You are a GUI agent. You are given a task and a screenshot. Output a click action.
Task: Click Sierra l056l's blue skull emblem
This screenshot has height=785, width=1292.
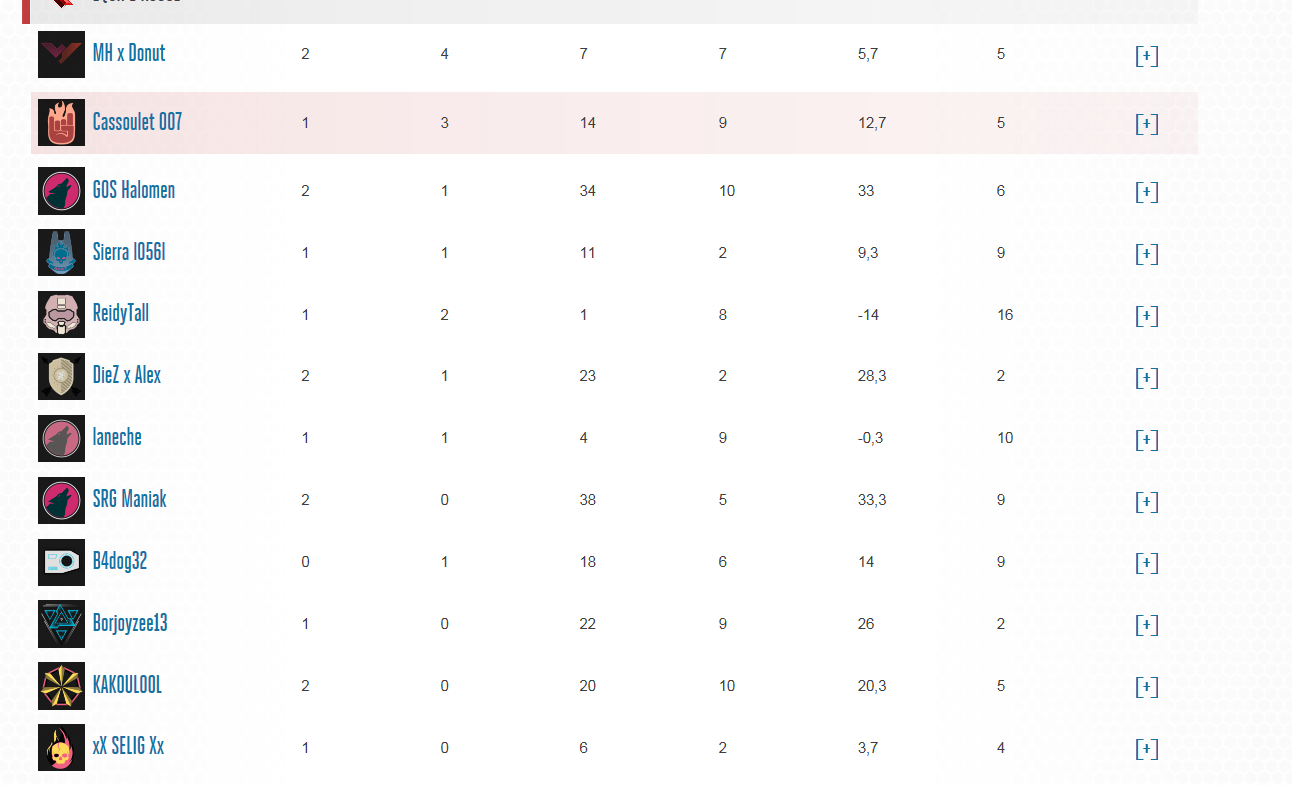coord(61,253)
